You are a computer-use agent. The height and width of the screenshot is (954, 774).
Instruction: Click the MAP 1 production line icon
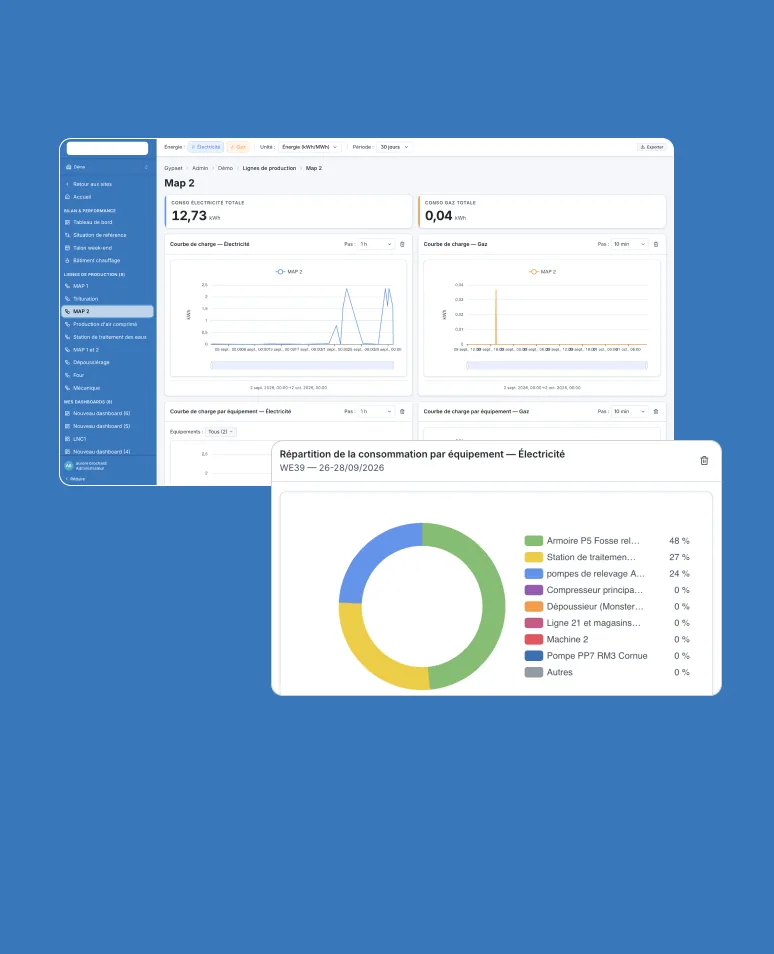click(x=68, y=286)
